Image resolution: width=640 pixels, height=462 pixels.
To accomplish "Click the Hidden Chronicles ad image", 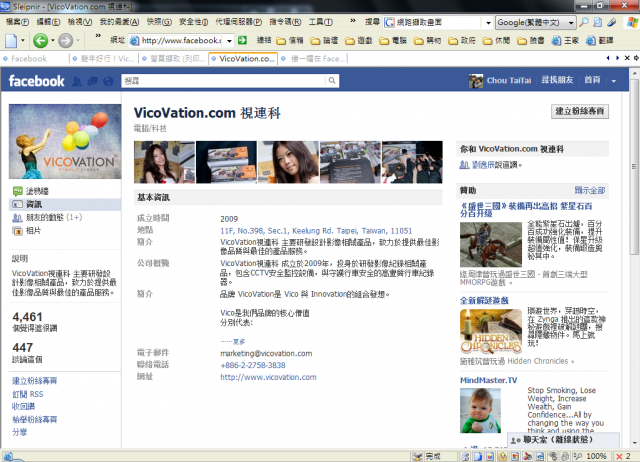I will 491,331.
